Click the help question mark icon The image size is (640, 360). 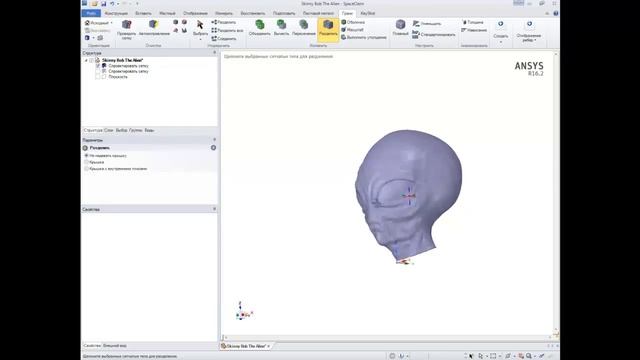[556, 13]
